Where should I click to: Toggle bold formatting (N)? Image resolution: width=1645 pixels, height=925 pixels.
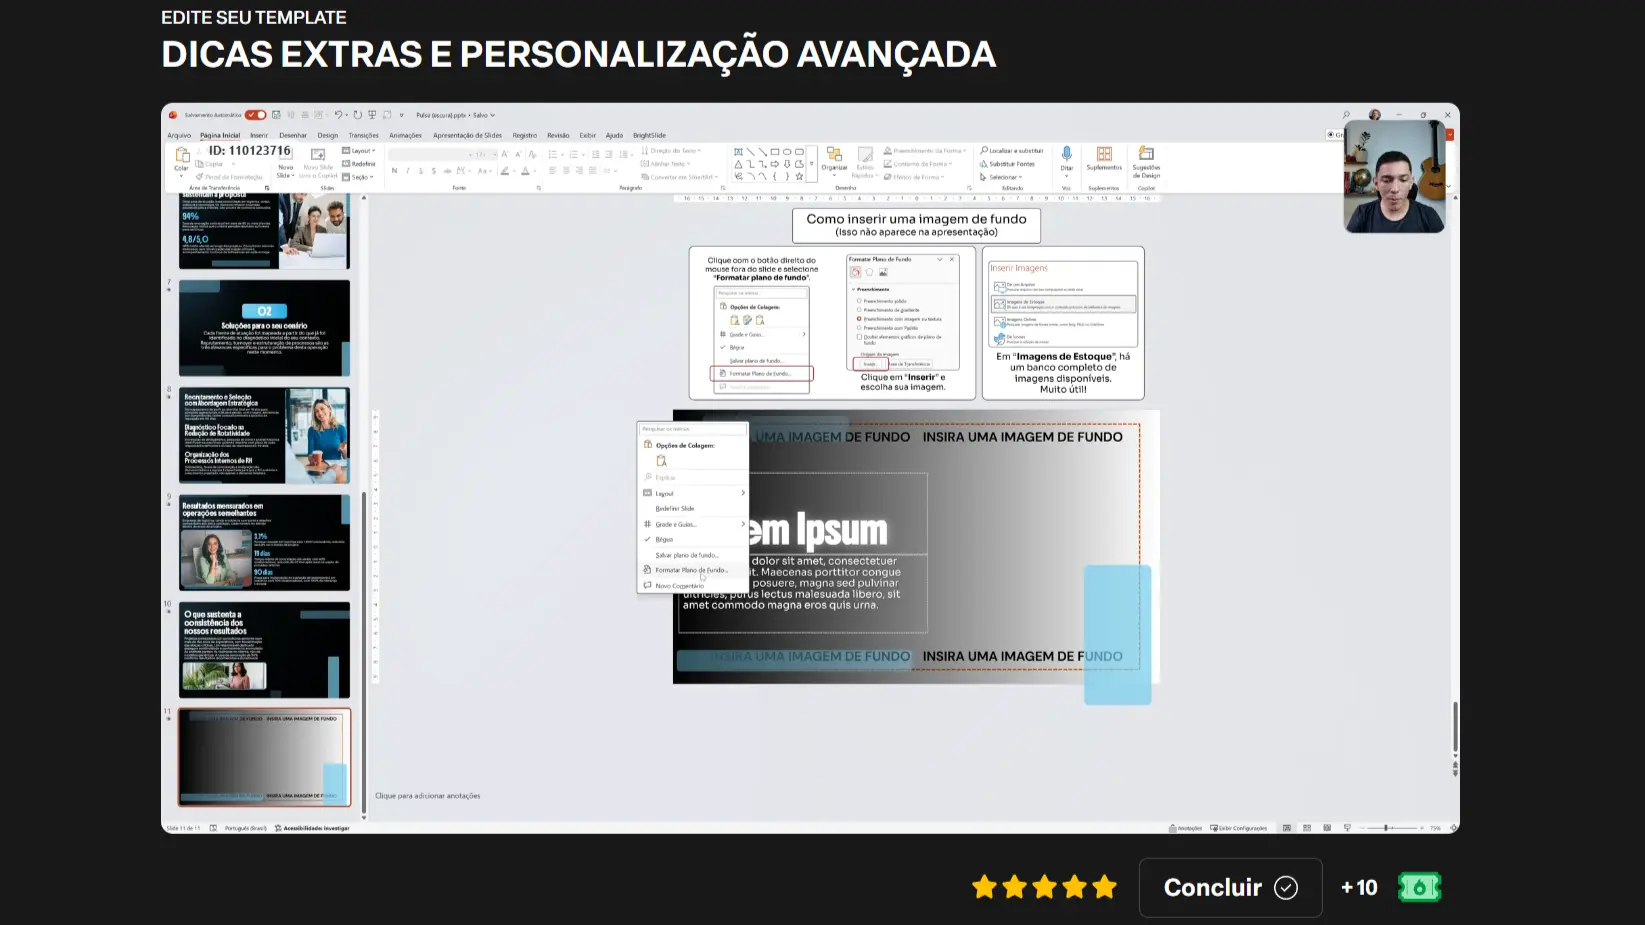click(394, 171)
